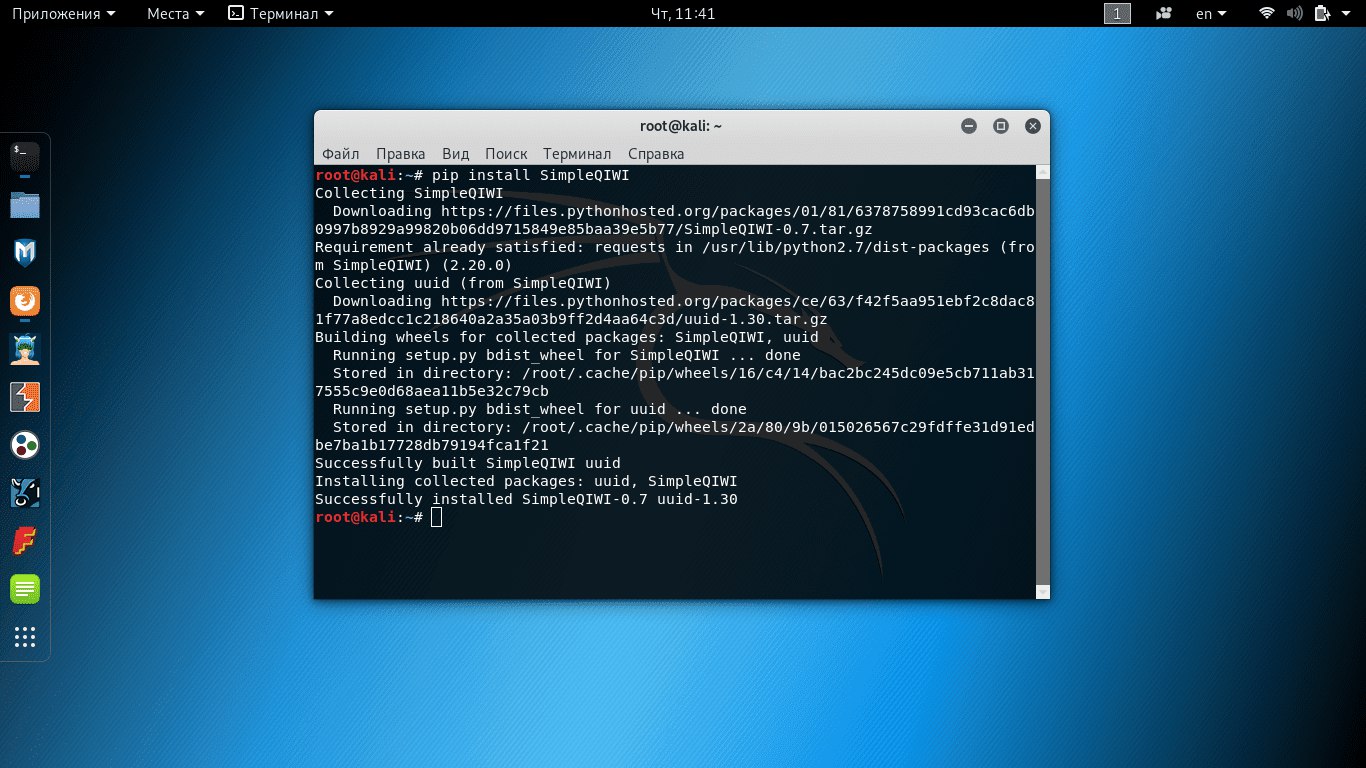Click 'Running setup.py bdist_wheel for SimpleQIWI' line

(x=567, y=355)
